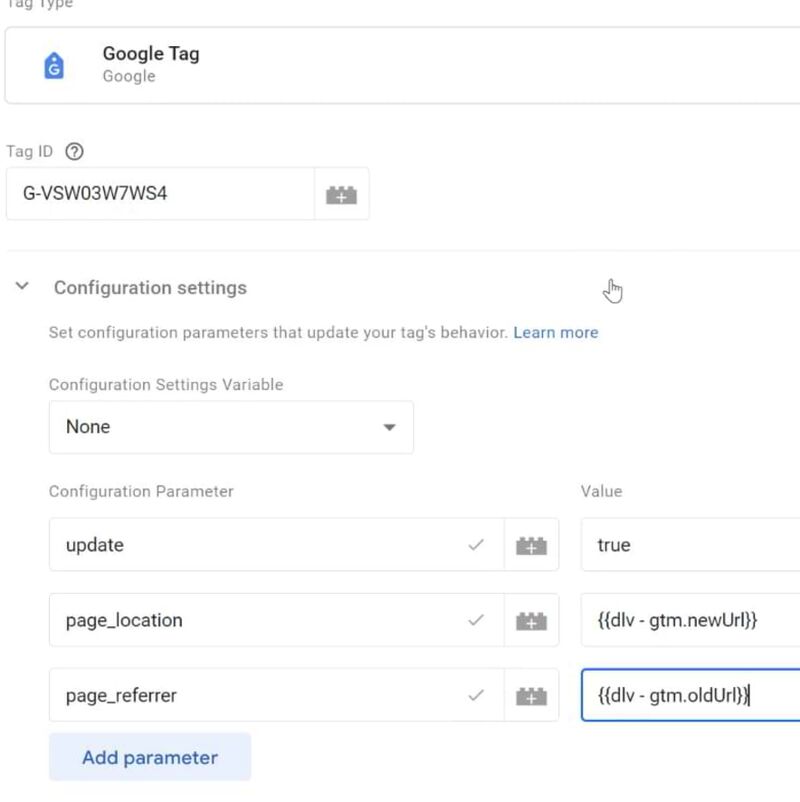This screenshot has height=802, width=800.
Task: Open variable picker for page_referrer parameter
Action: click(531, 695)
